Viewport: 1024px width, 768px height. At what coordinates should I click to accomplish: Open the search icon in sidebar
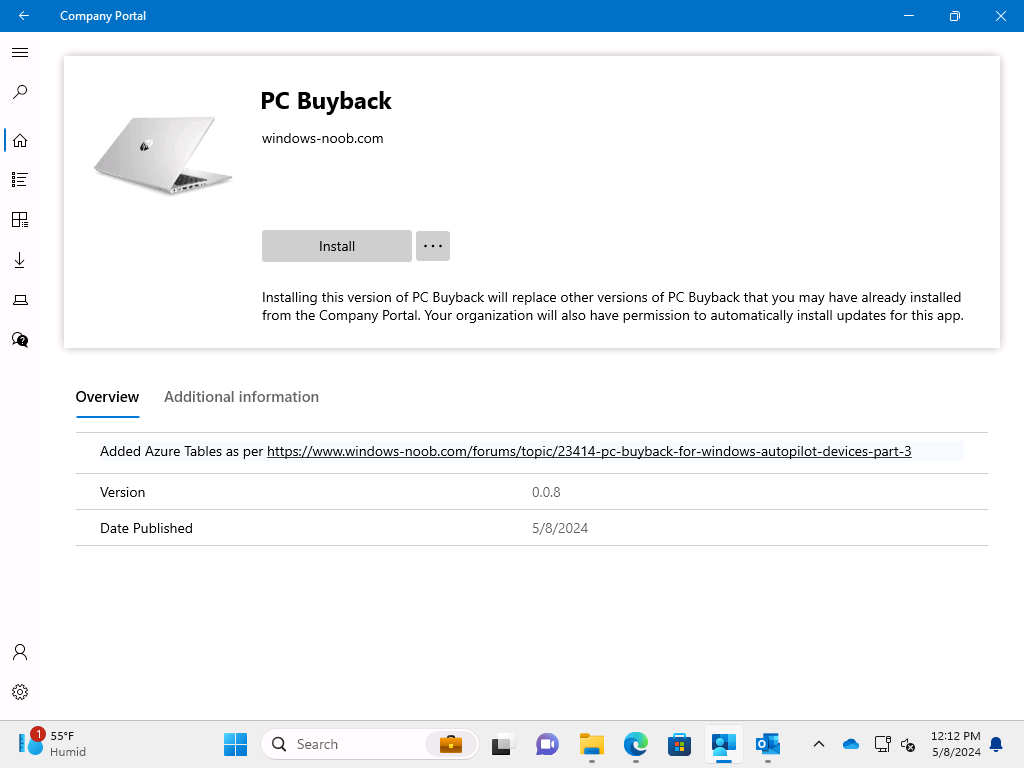20,92
